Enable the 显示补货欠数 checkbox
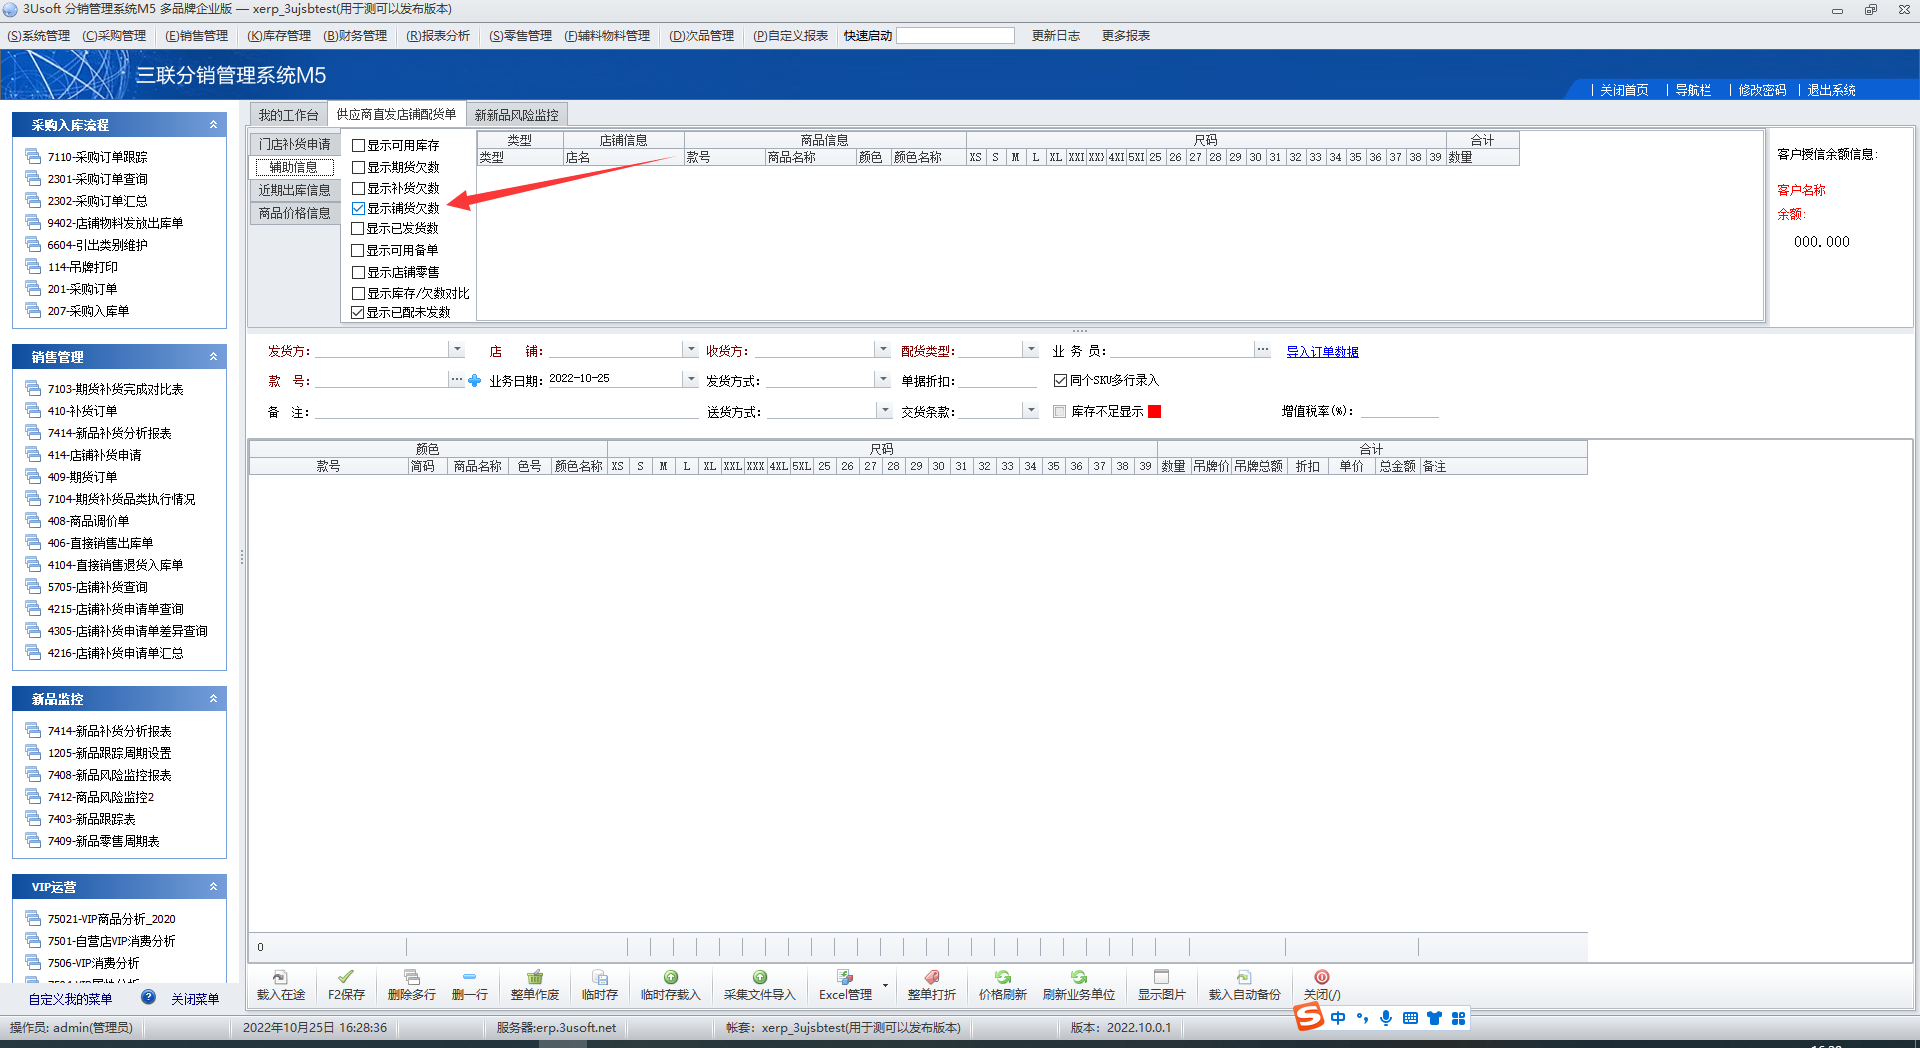This screenshot has height=1048, width=1920. coord(358,188)
